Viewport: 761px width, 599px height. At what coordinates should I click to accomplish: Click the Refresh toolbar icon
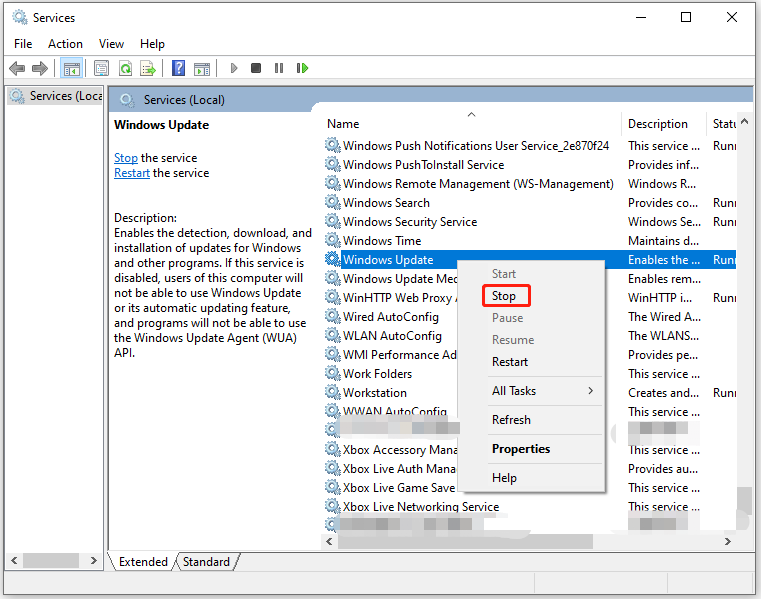126,68
